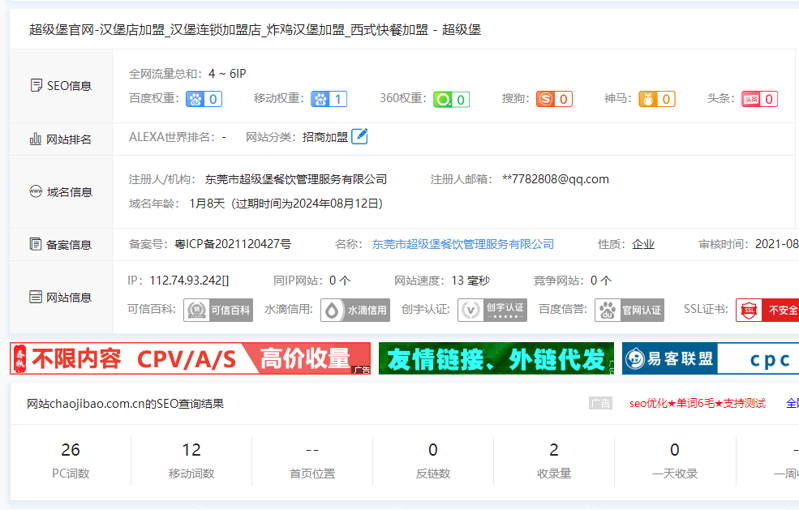Screen dimensions: 799x510
Task: Click the ICP number 粤ICP备2021120427号
Action: click(232, 244)
